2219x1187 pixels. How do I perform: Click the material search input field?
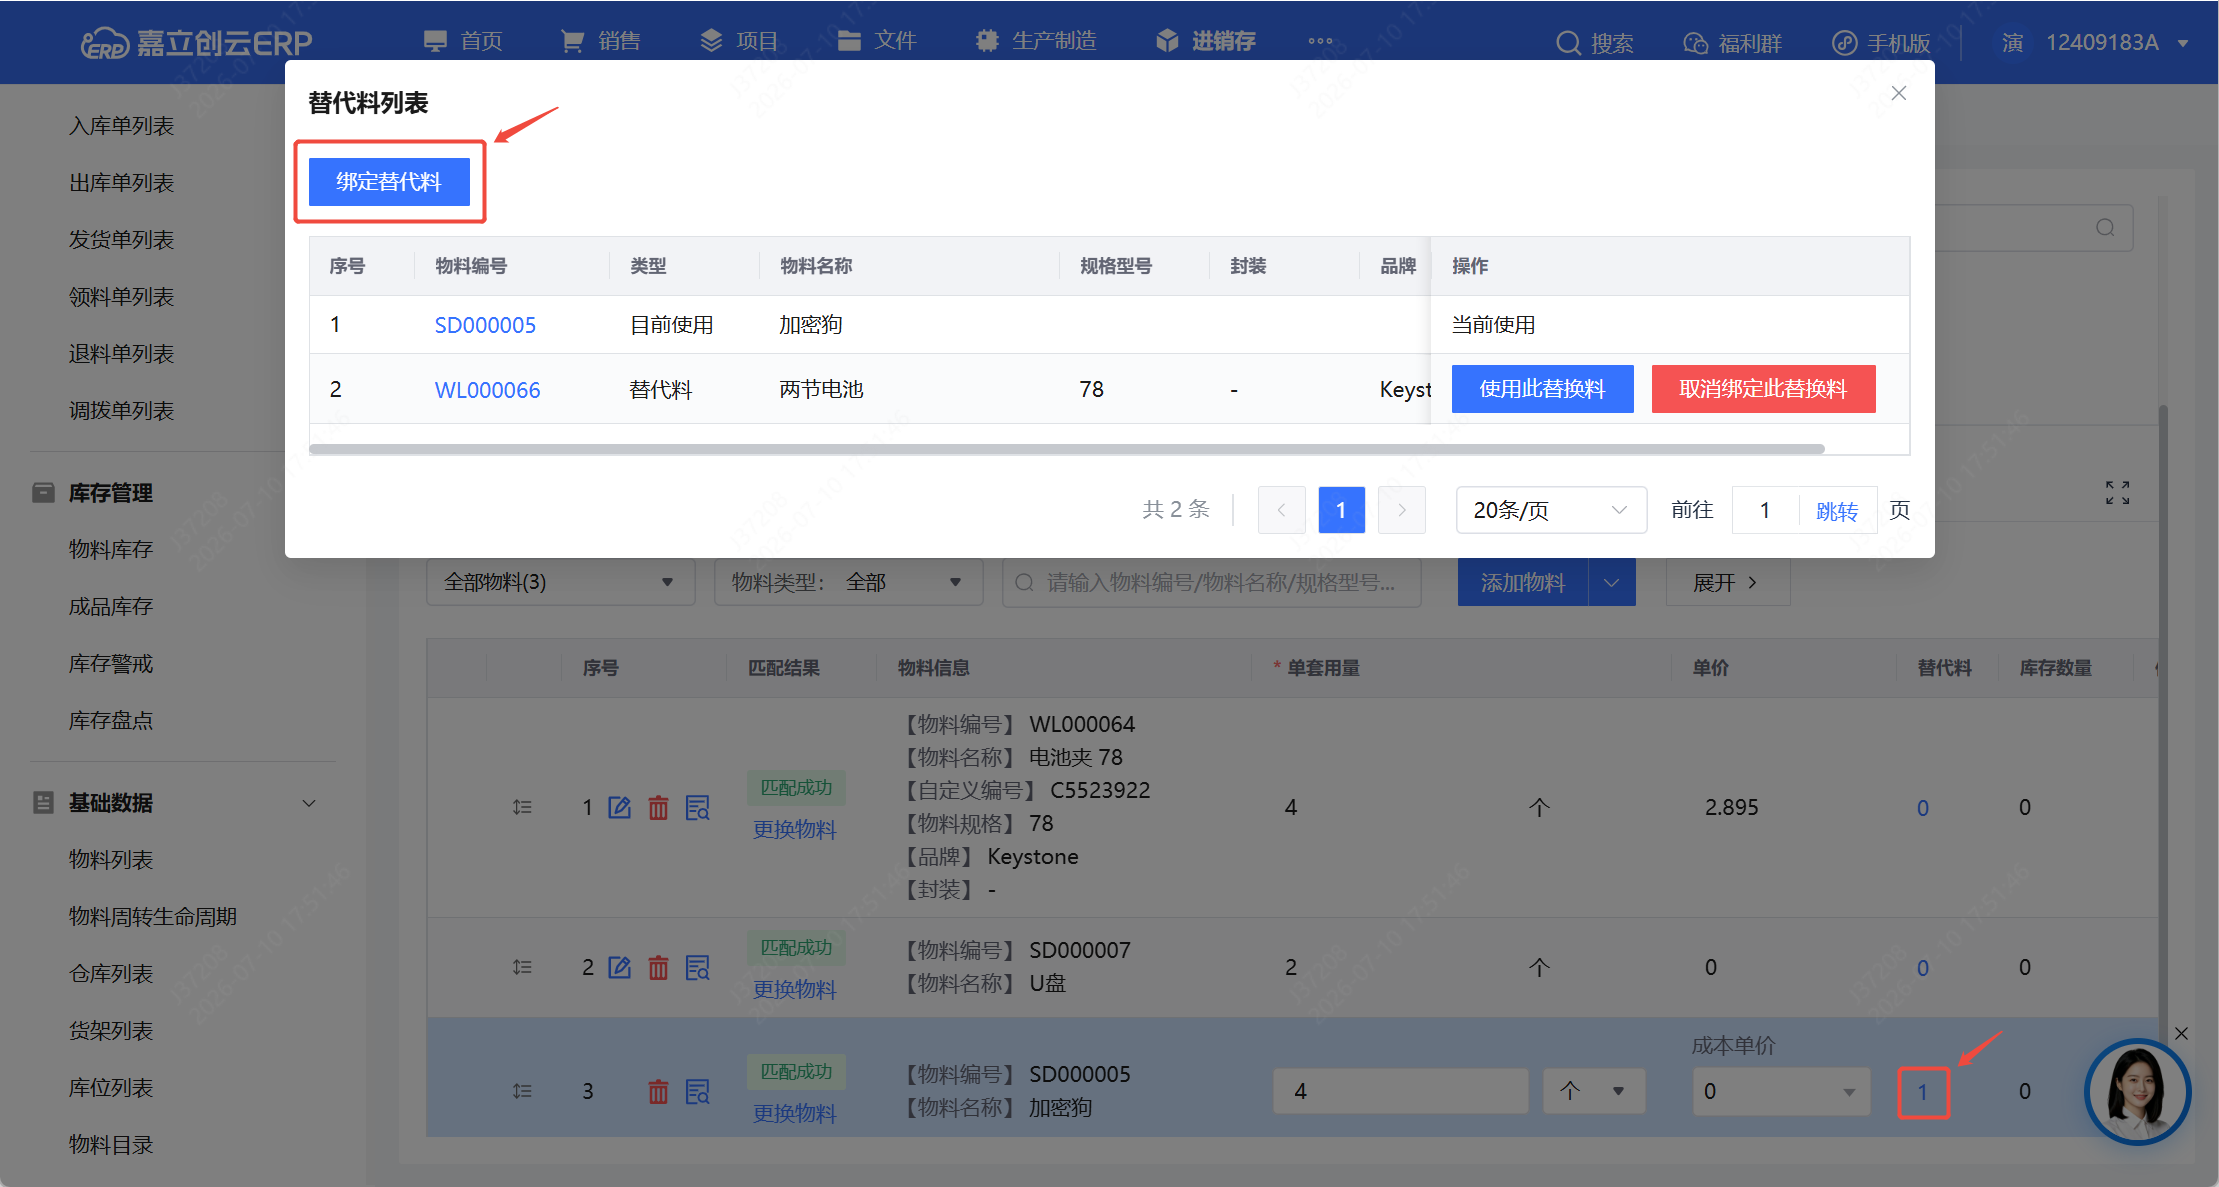point(1211,582)
